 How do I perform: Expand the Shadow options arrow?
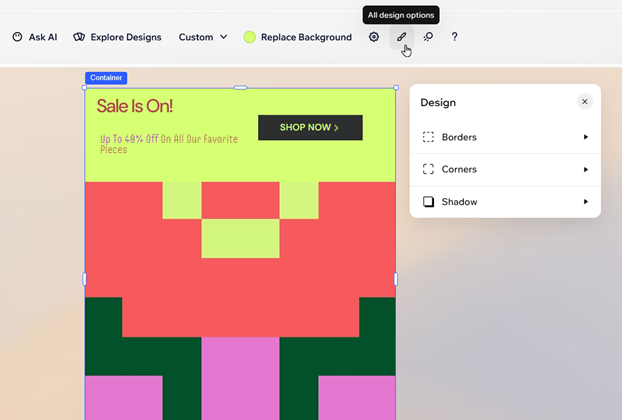click(586, 202)
